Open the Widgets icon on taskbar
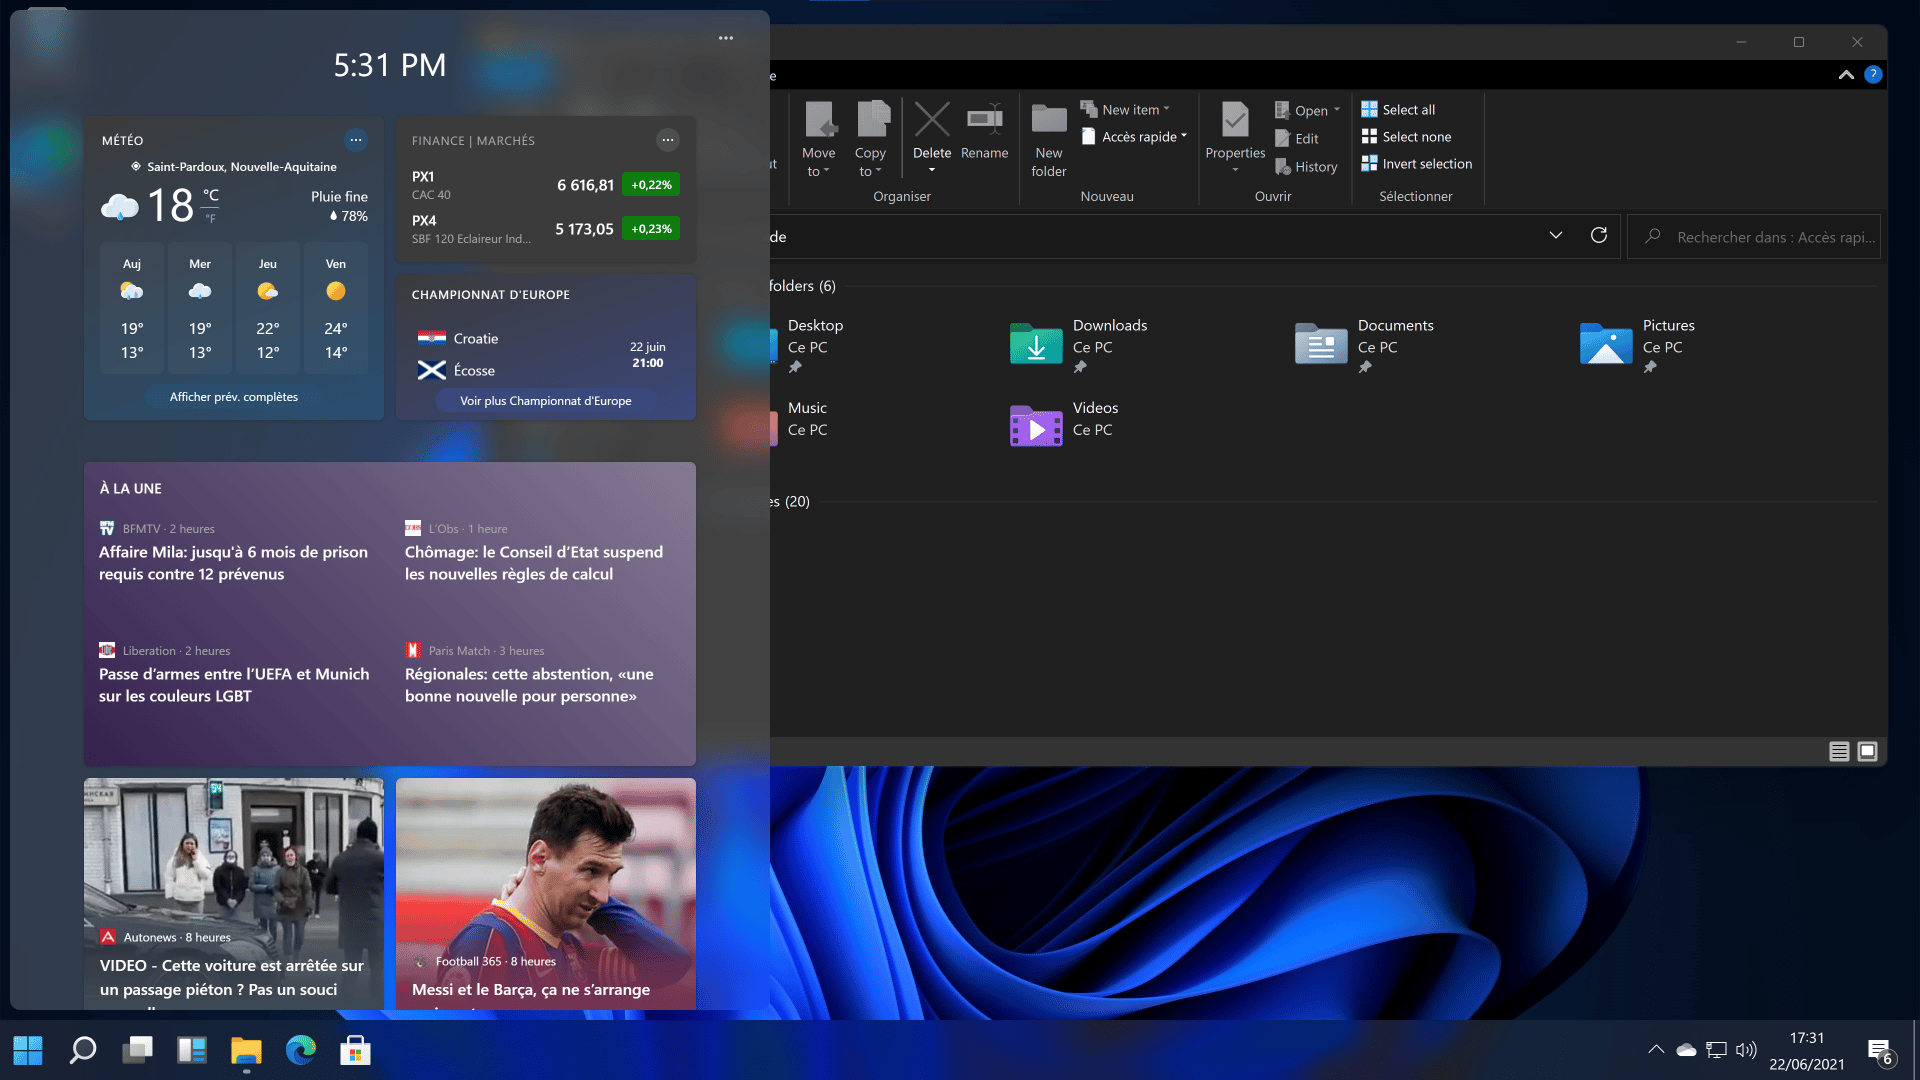The height and width of the screenshot is (1080, 1920). [191, 1050]
